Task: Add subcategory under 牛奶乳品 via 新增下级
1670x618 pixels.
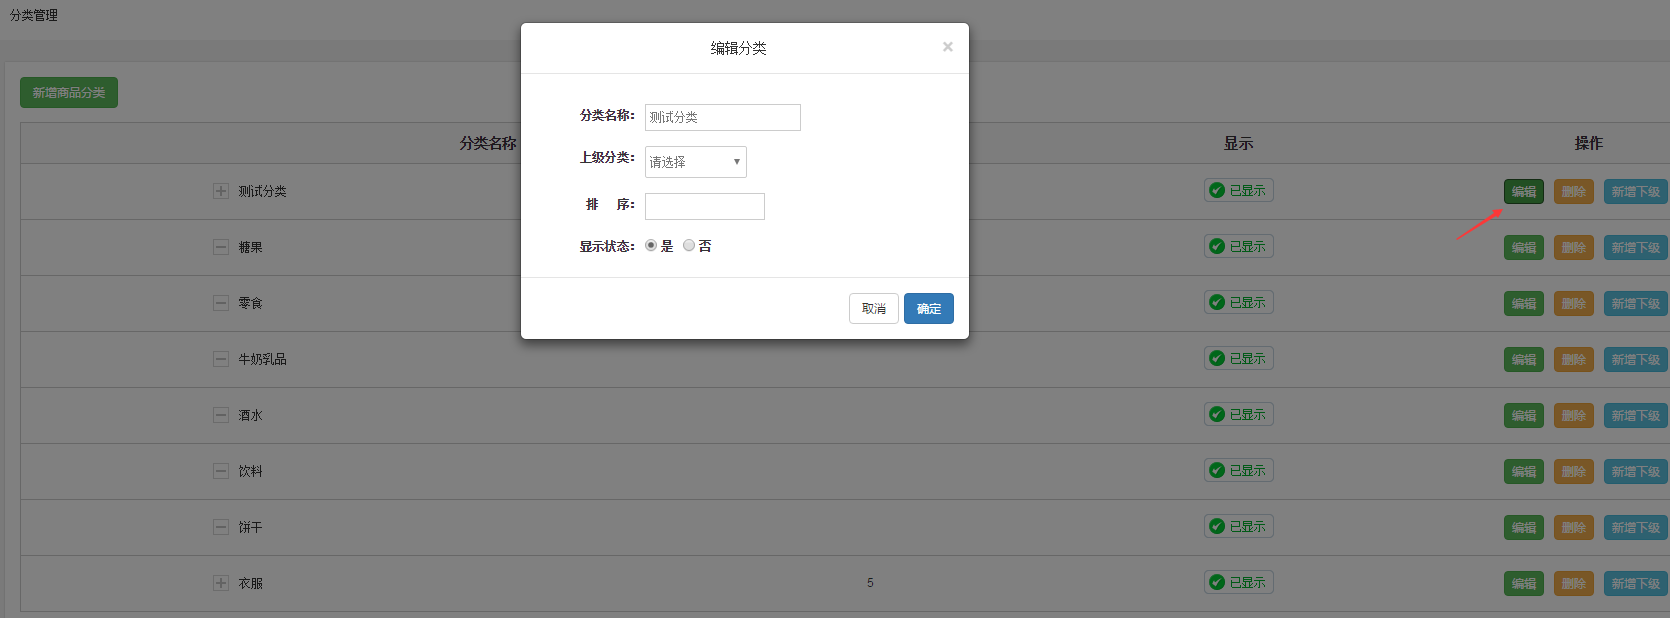Action: [1636, 359]
